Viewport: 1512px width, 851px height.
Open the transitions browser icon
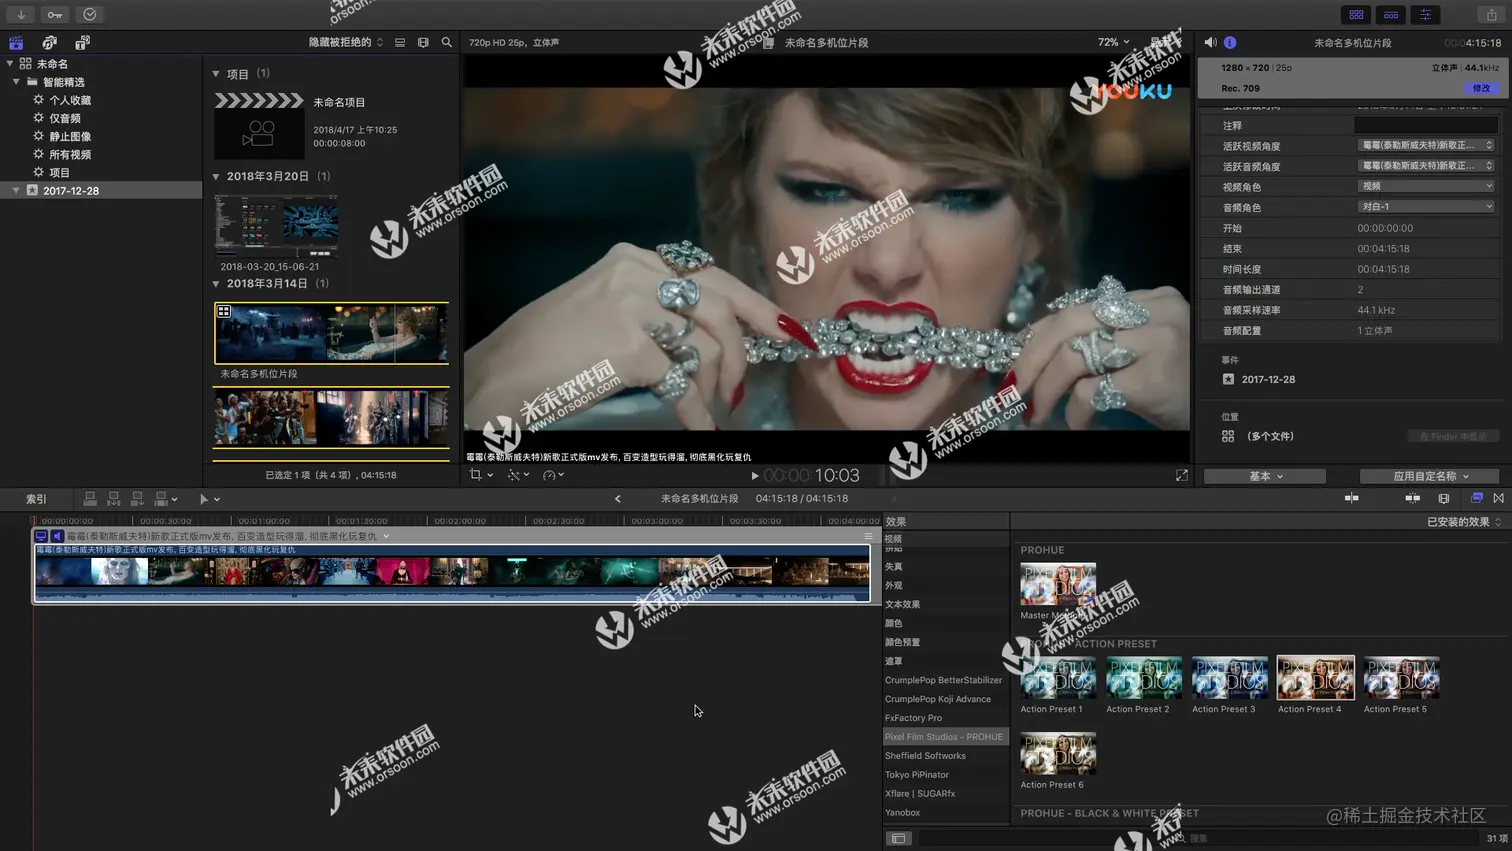[x=1498, y=498]
